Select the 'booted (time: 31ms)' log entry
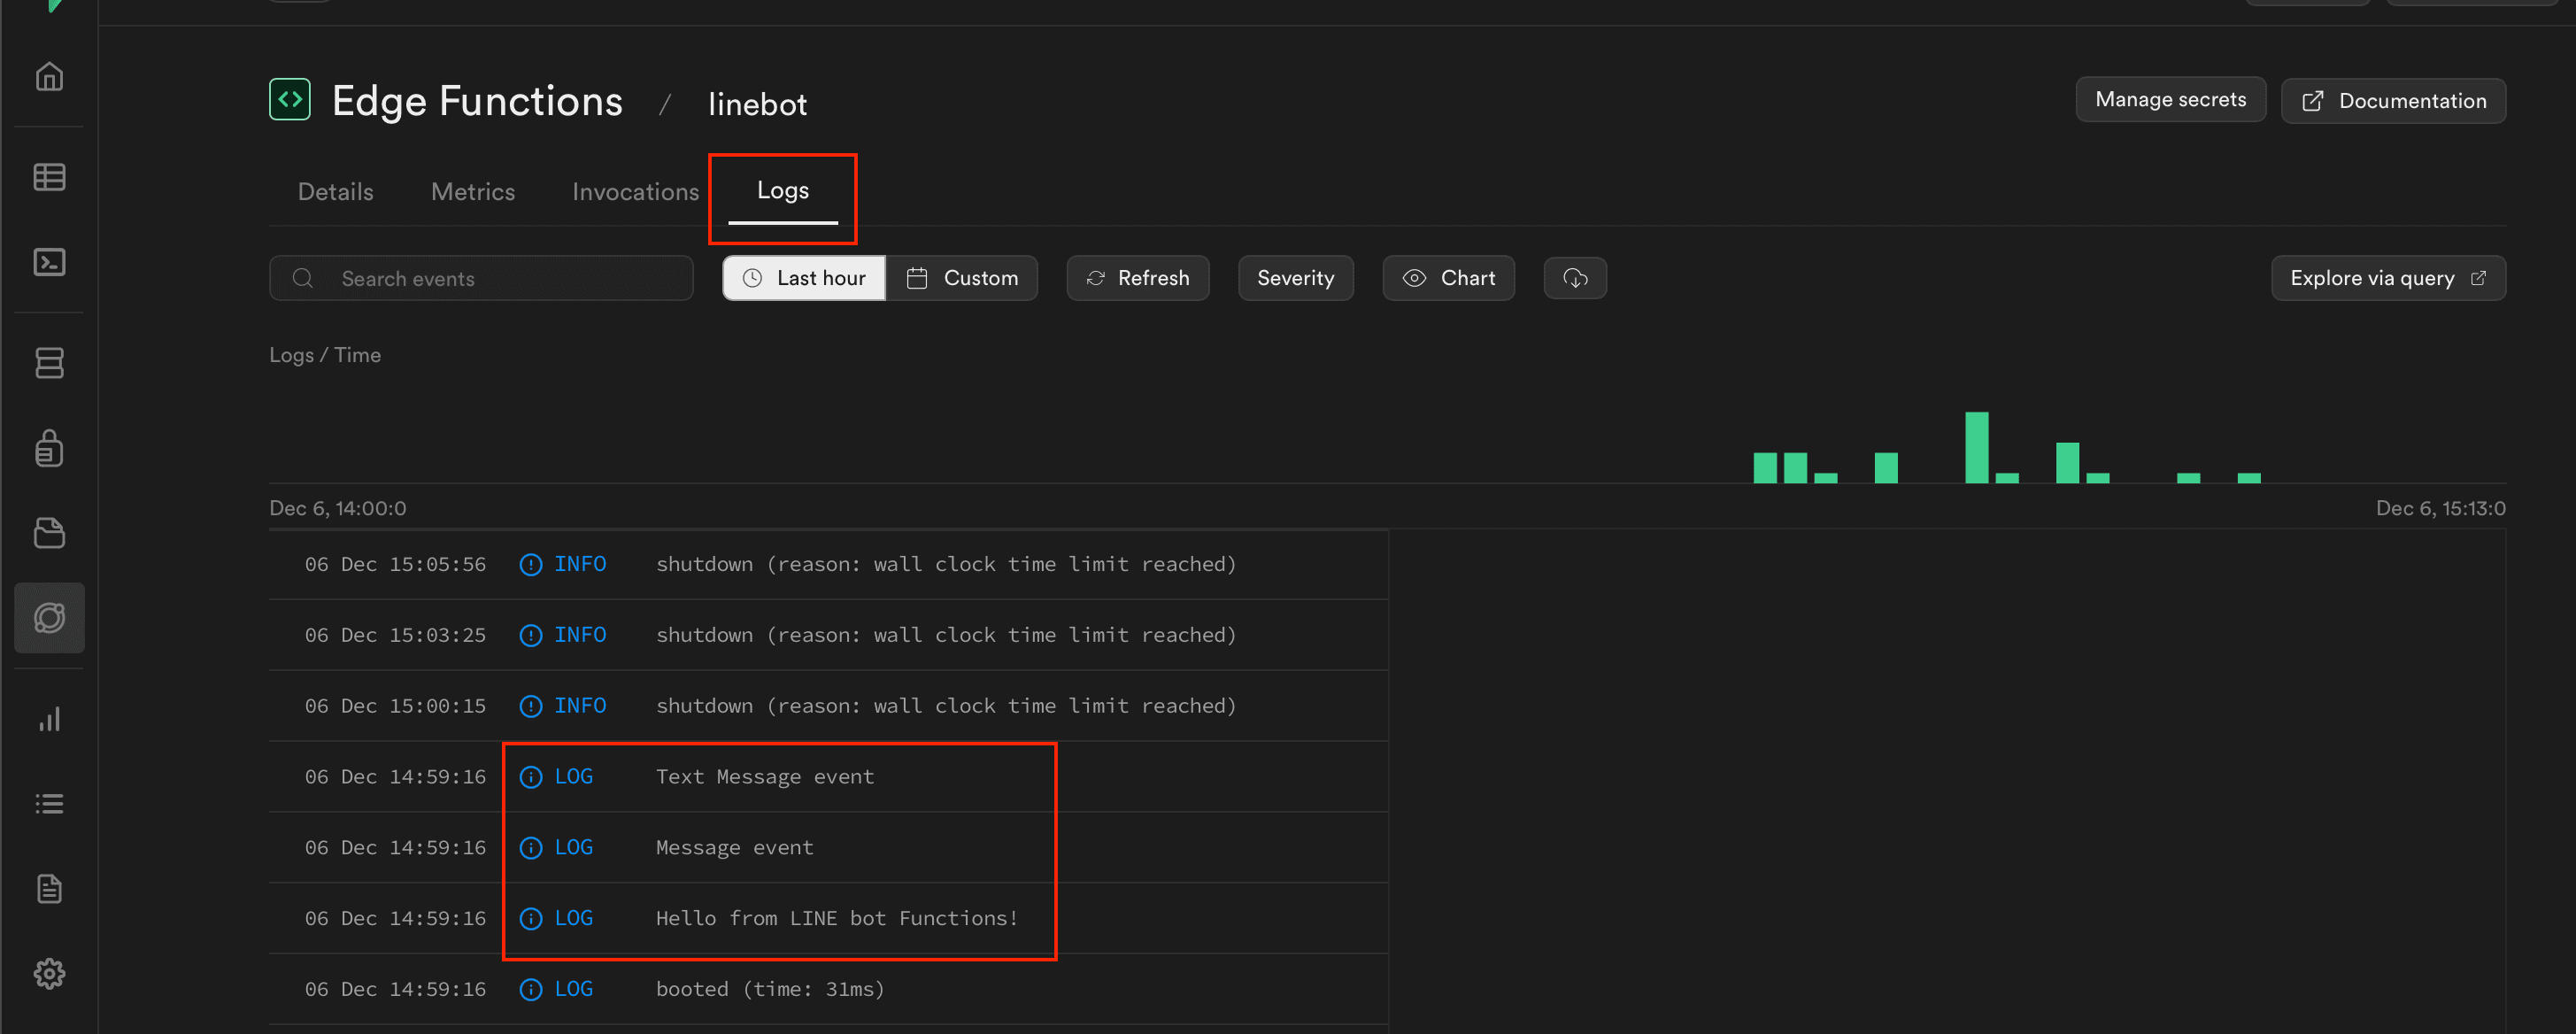 [x=828, y=990]
